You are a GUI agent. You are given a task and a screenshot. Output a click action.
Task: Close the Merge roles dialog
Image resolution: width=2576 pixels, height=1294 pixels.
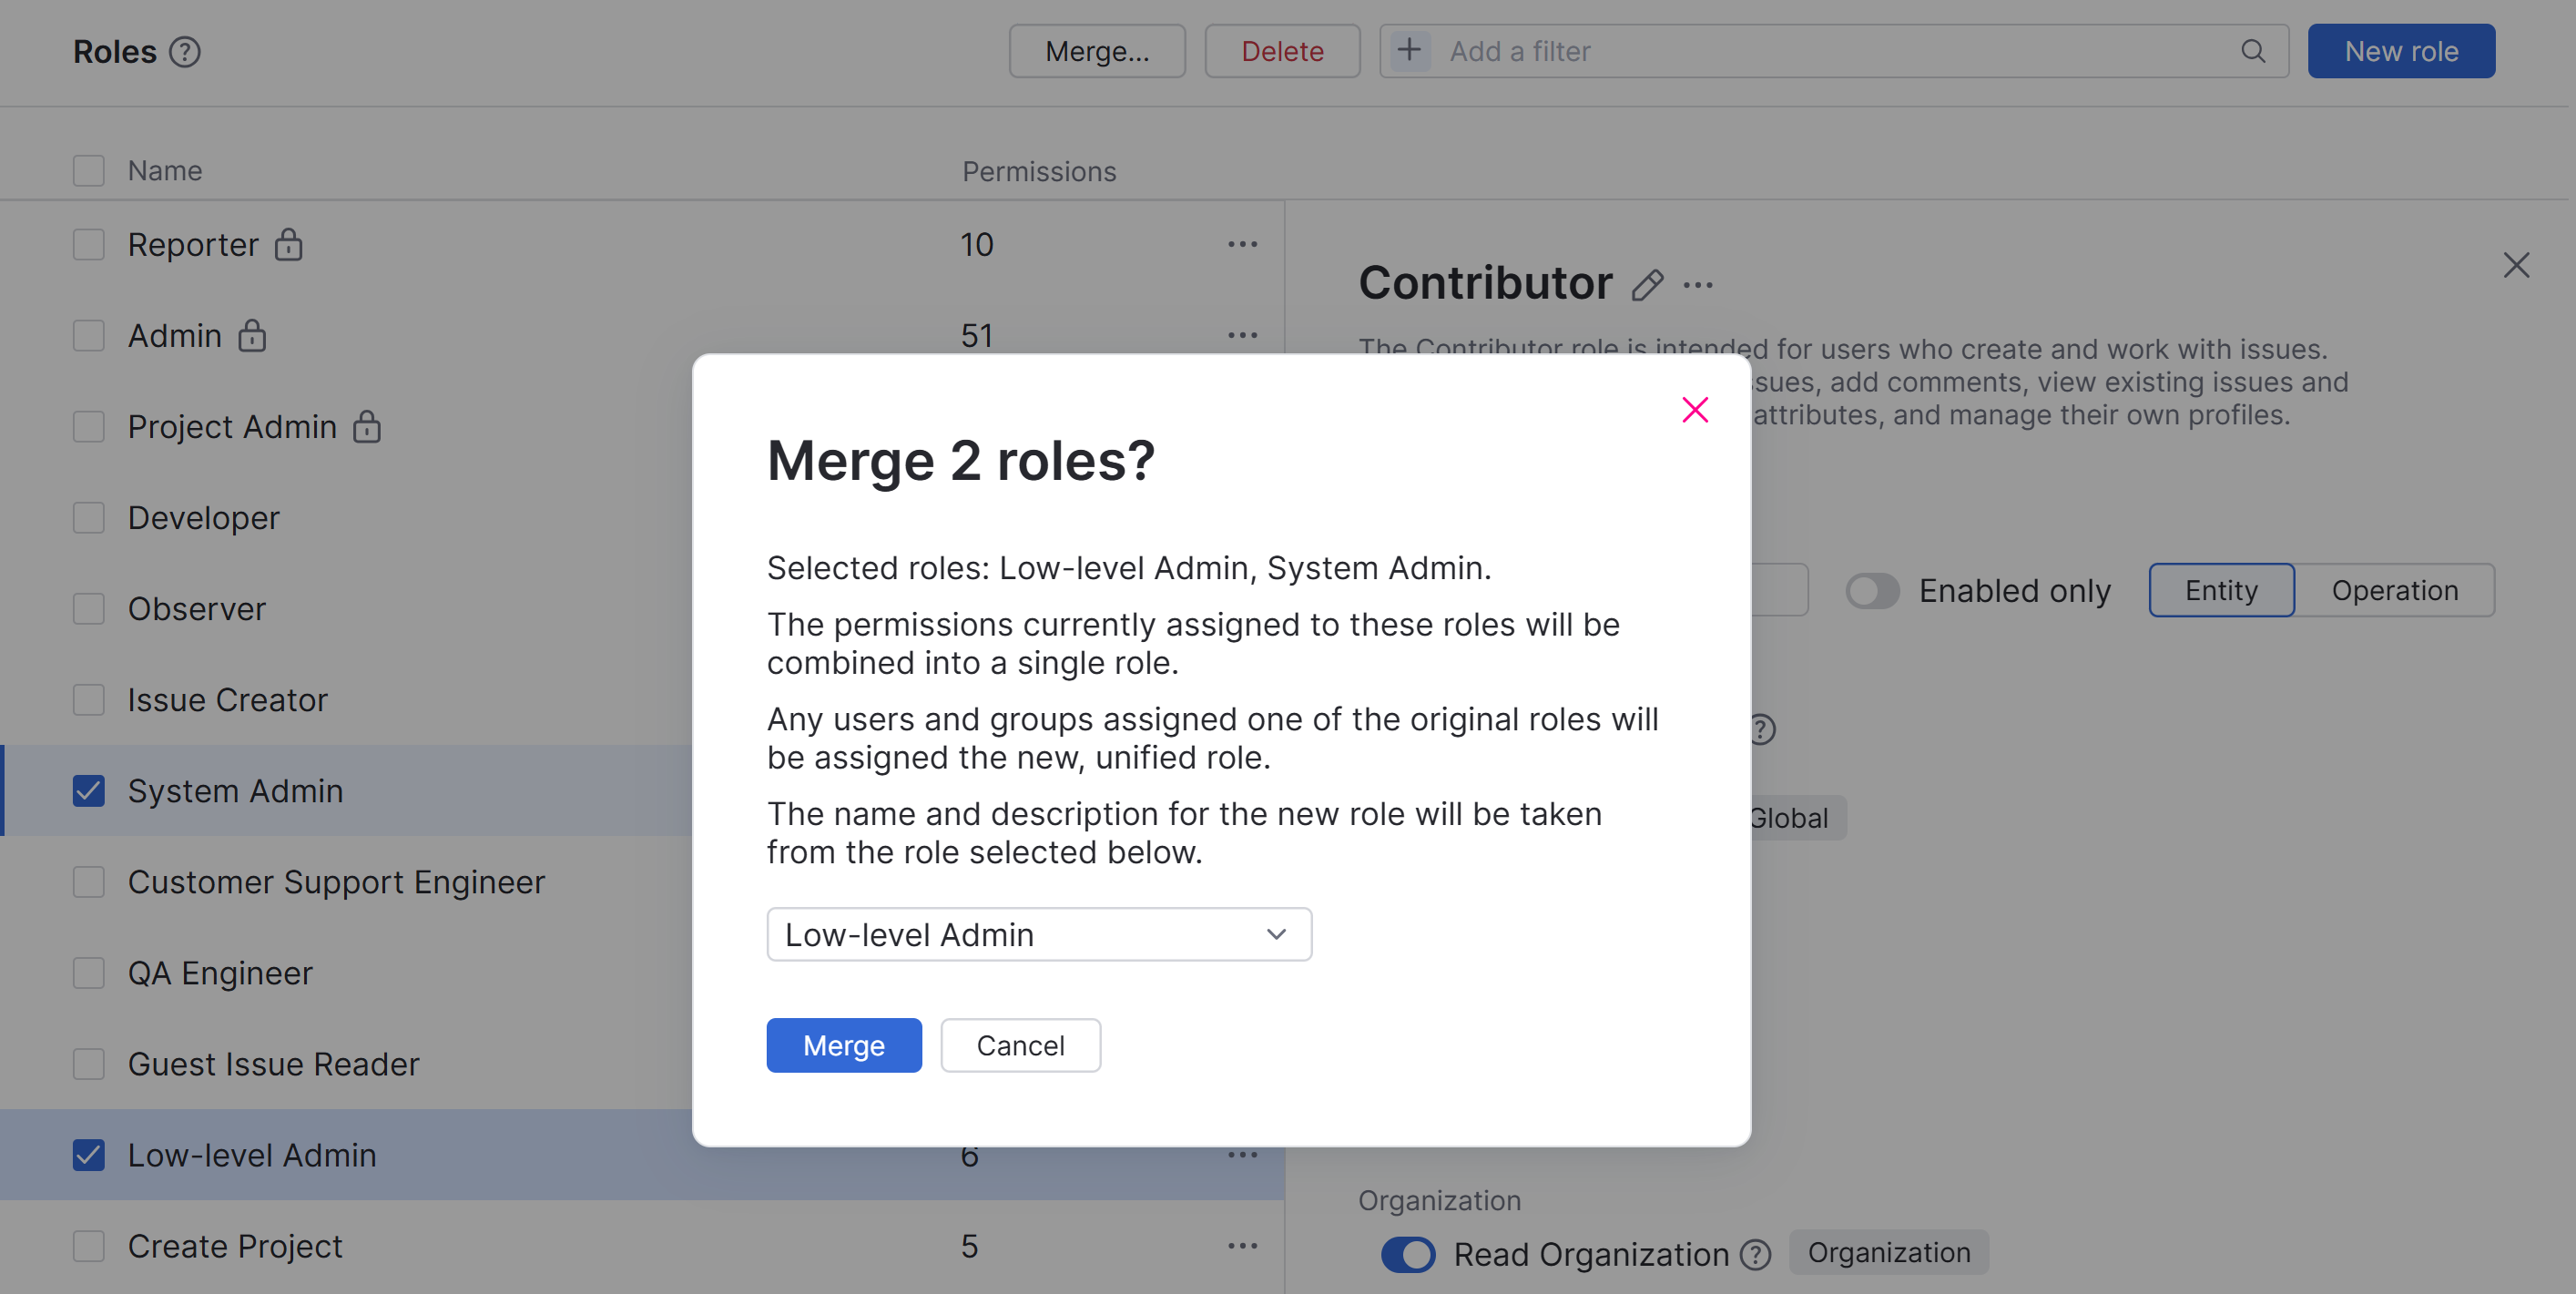tap(1695, 410)
